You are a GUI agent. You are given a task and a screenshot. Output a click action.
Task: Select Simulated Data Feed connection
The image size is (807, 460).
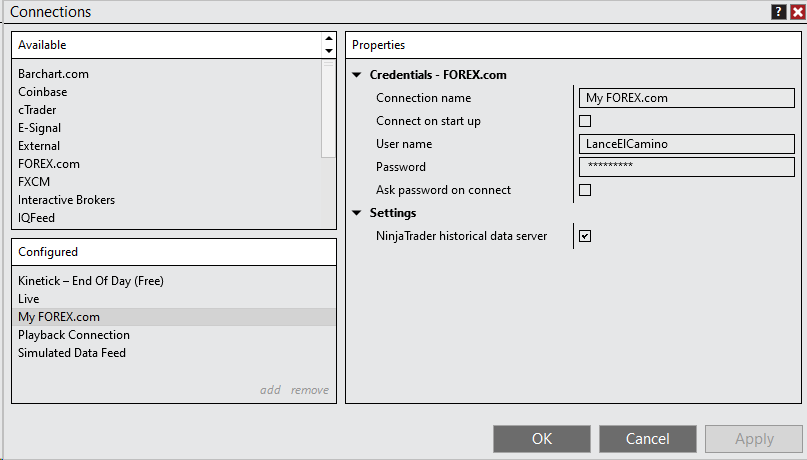point(174,352)
